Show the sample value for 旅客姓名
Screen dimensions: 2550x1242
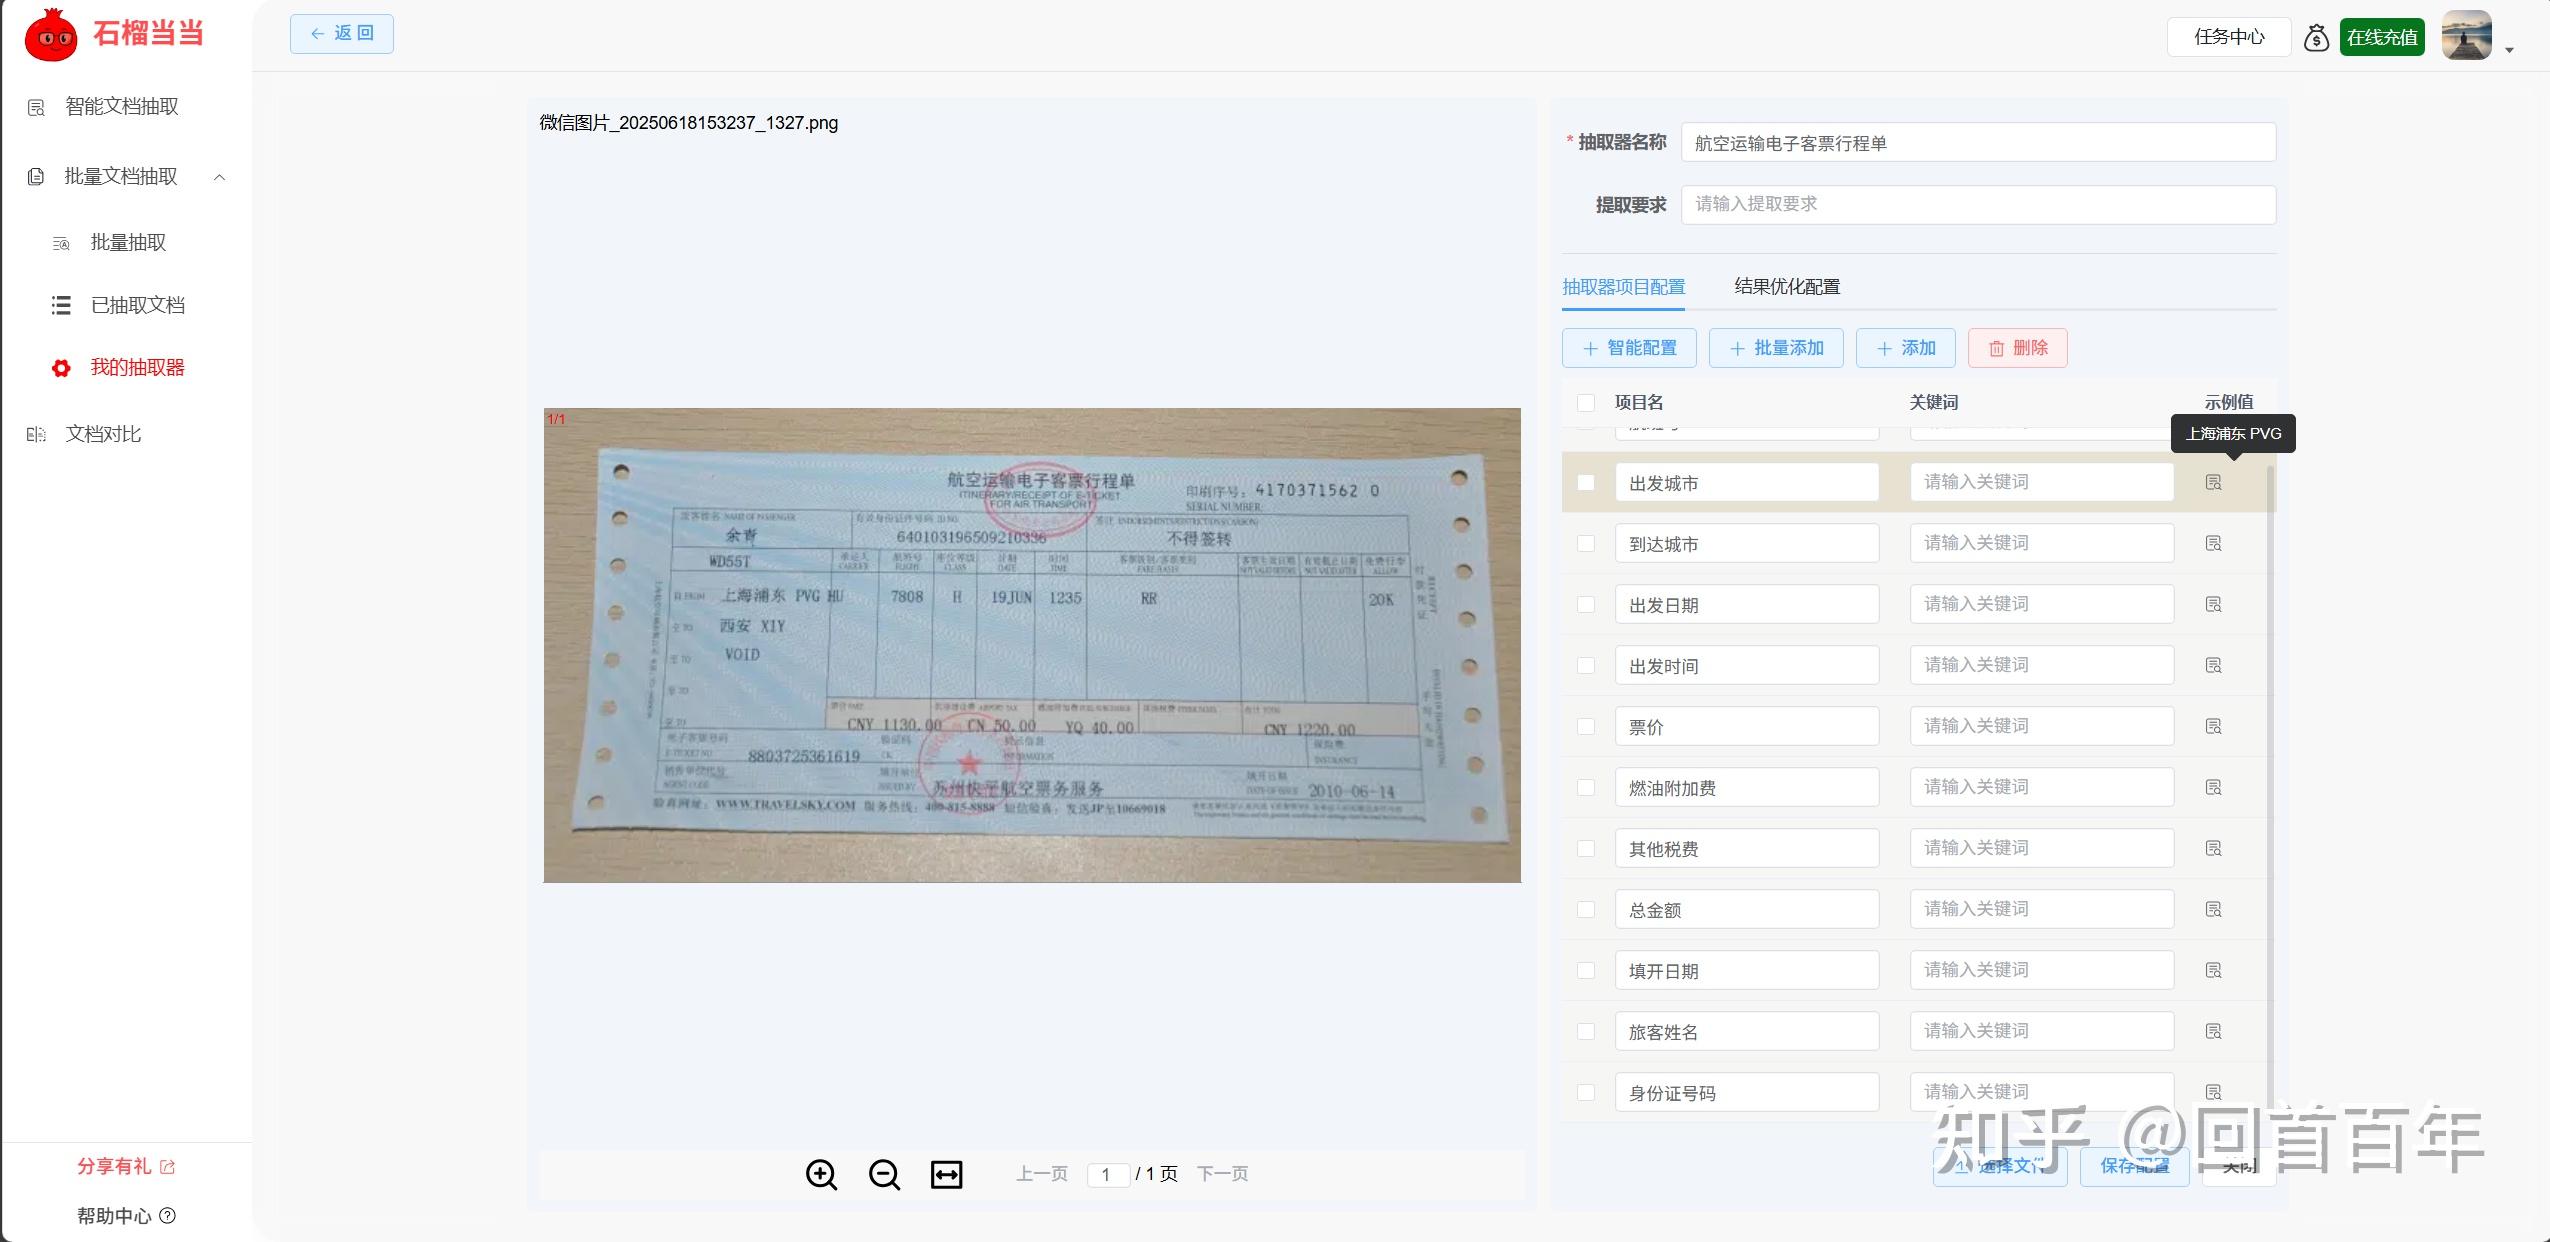point(2212,1031)
